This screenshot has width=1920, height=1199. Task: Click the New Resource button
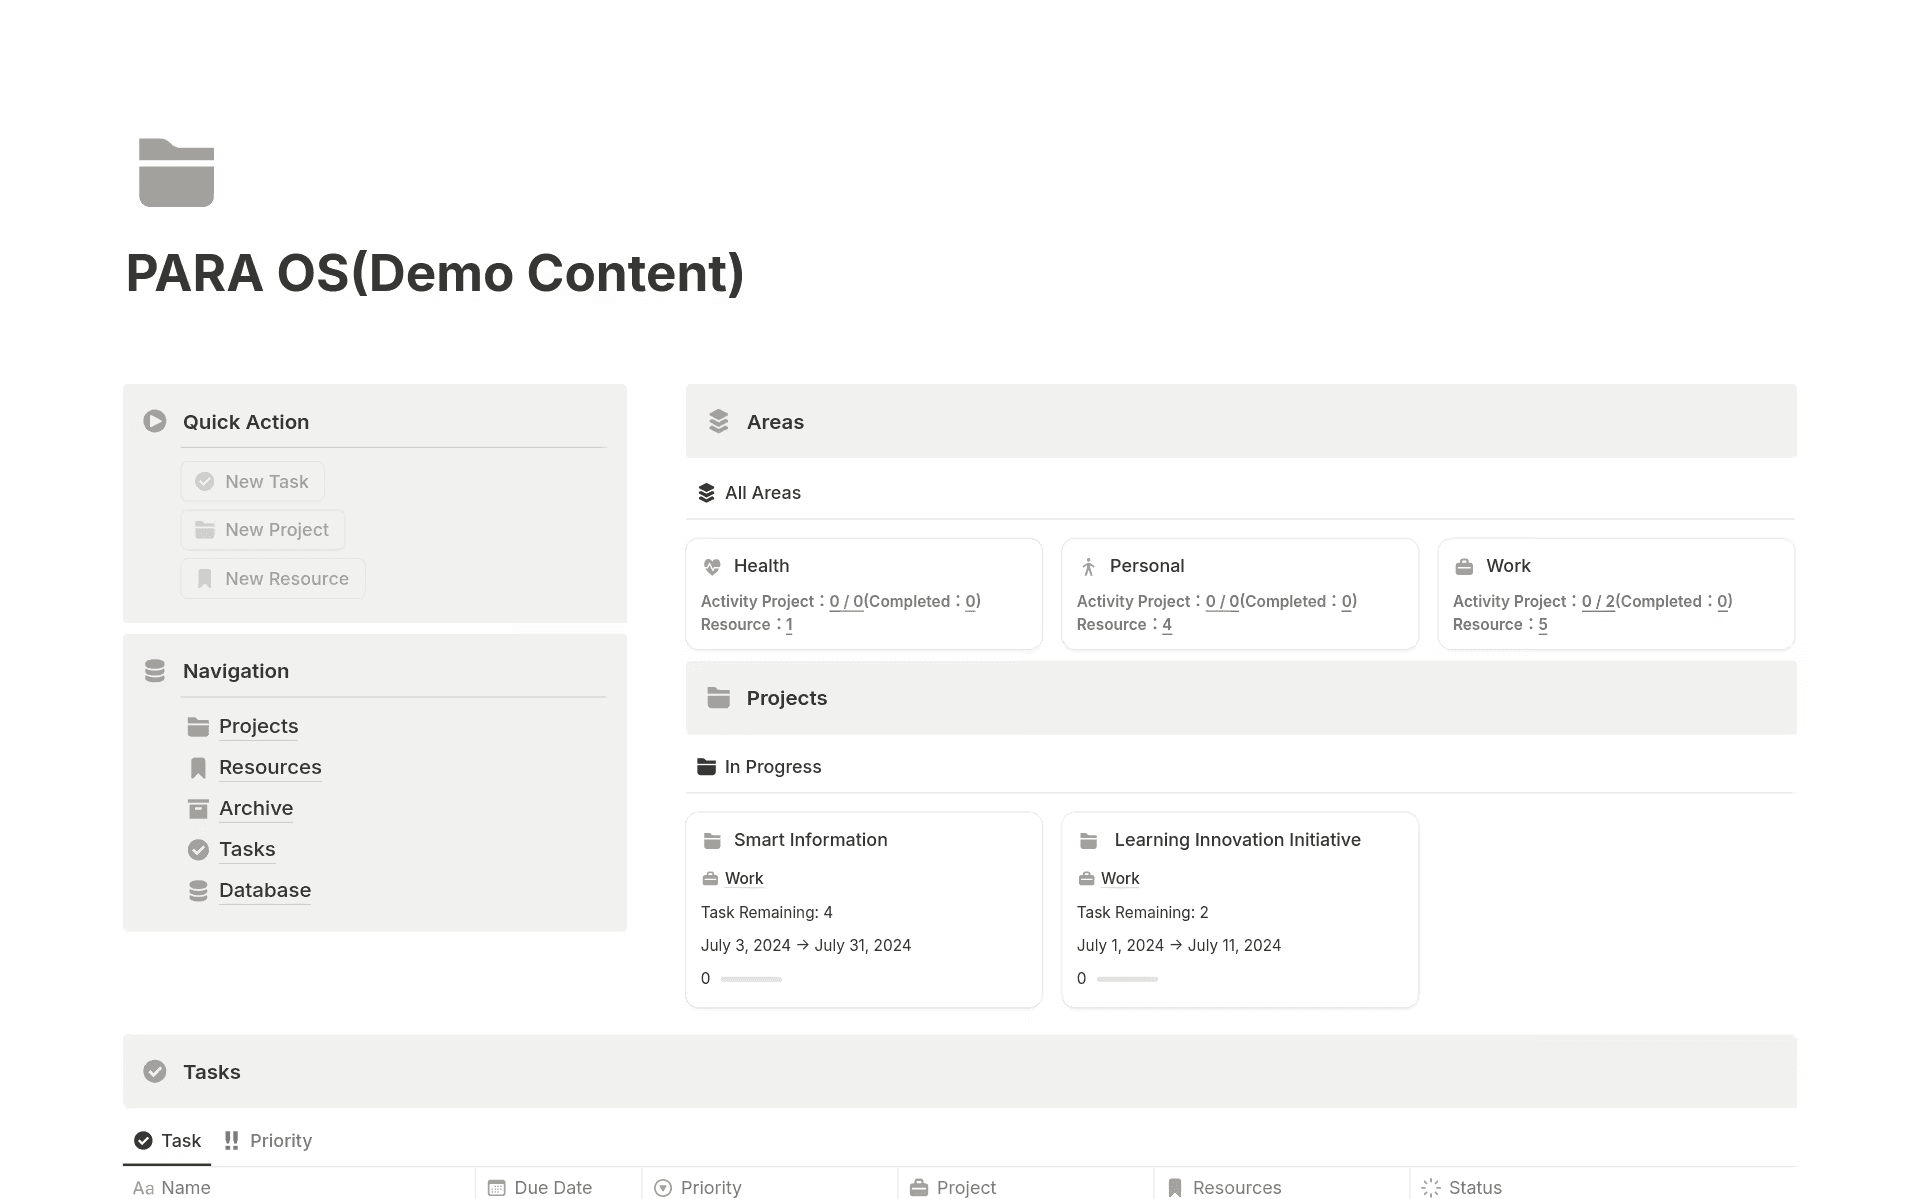(272, 578)
